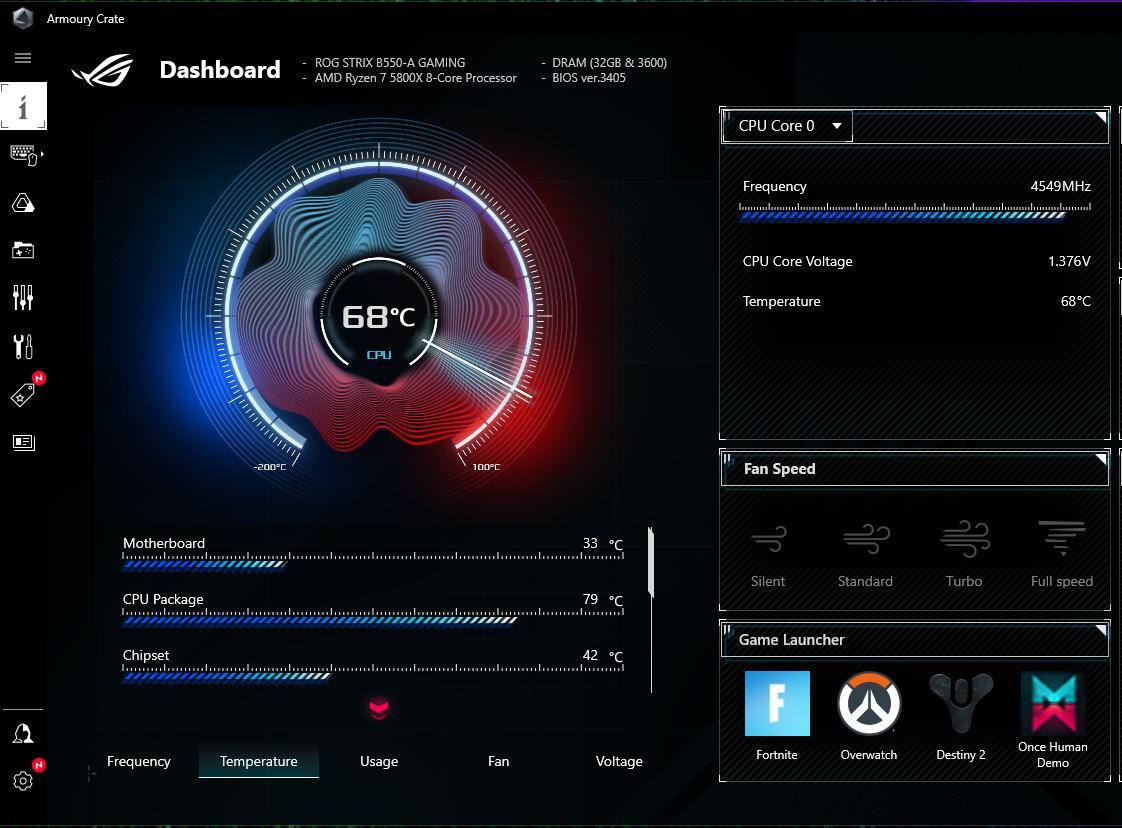Open the User Center profile icon

point(23,734)
